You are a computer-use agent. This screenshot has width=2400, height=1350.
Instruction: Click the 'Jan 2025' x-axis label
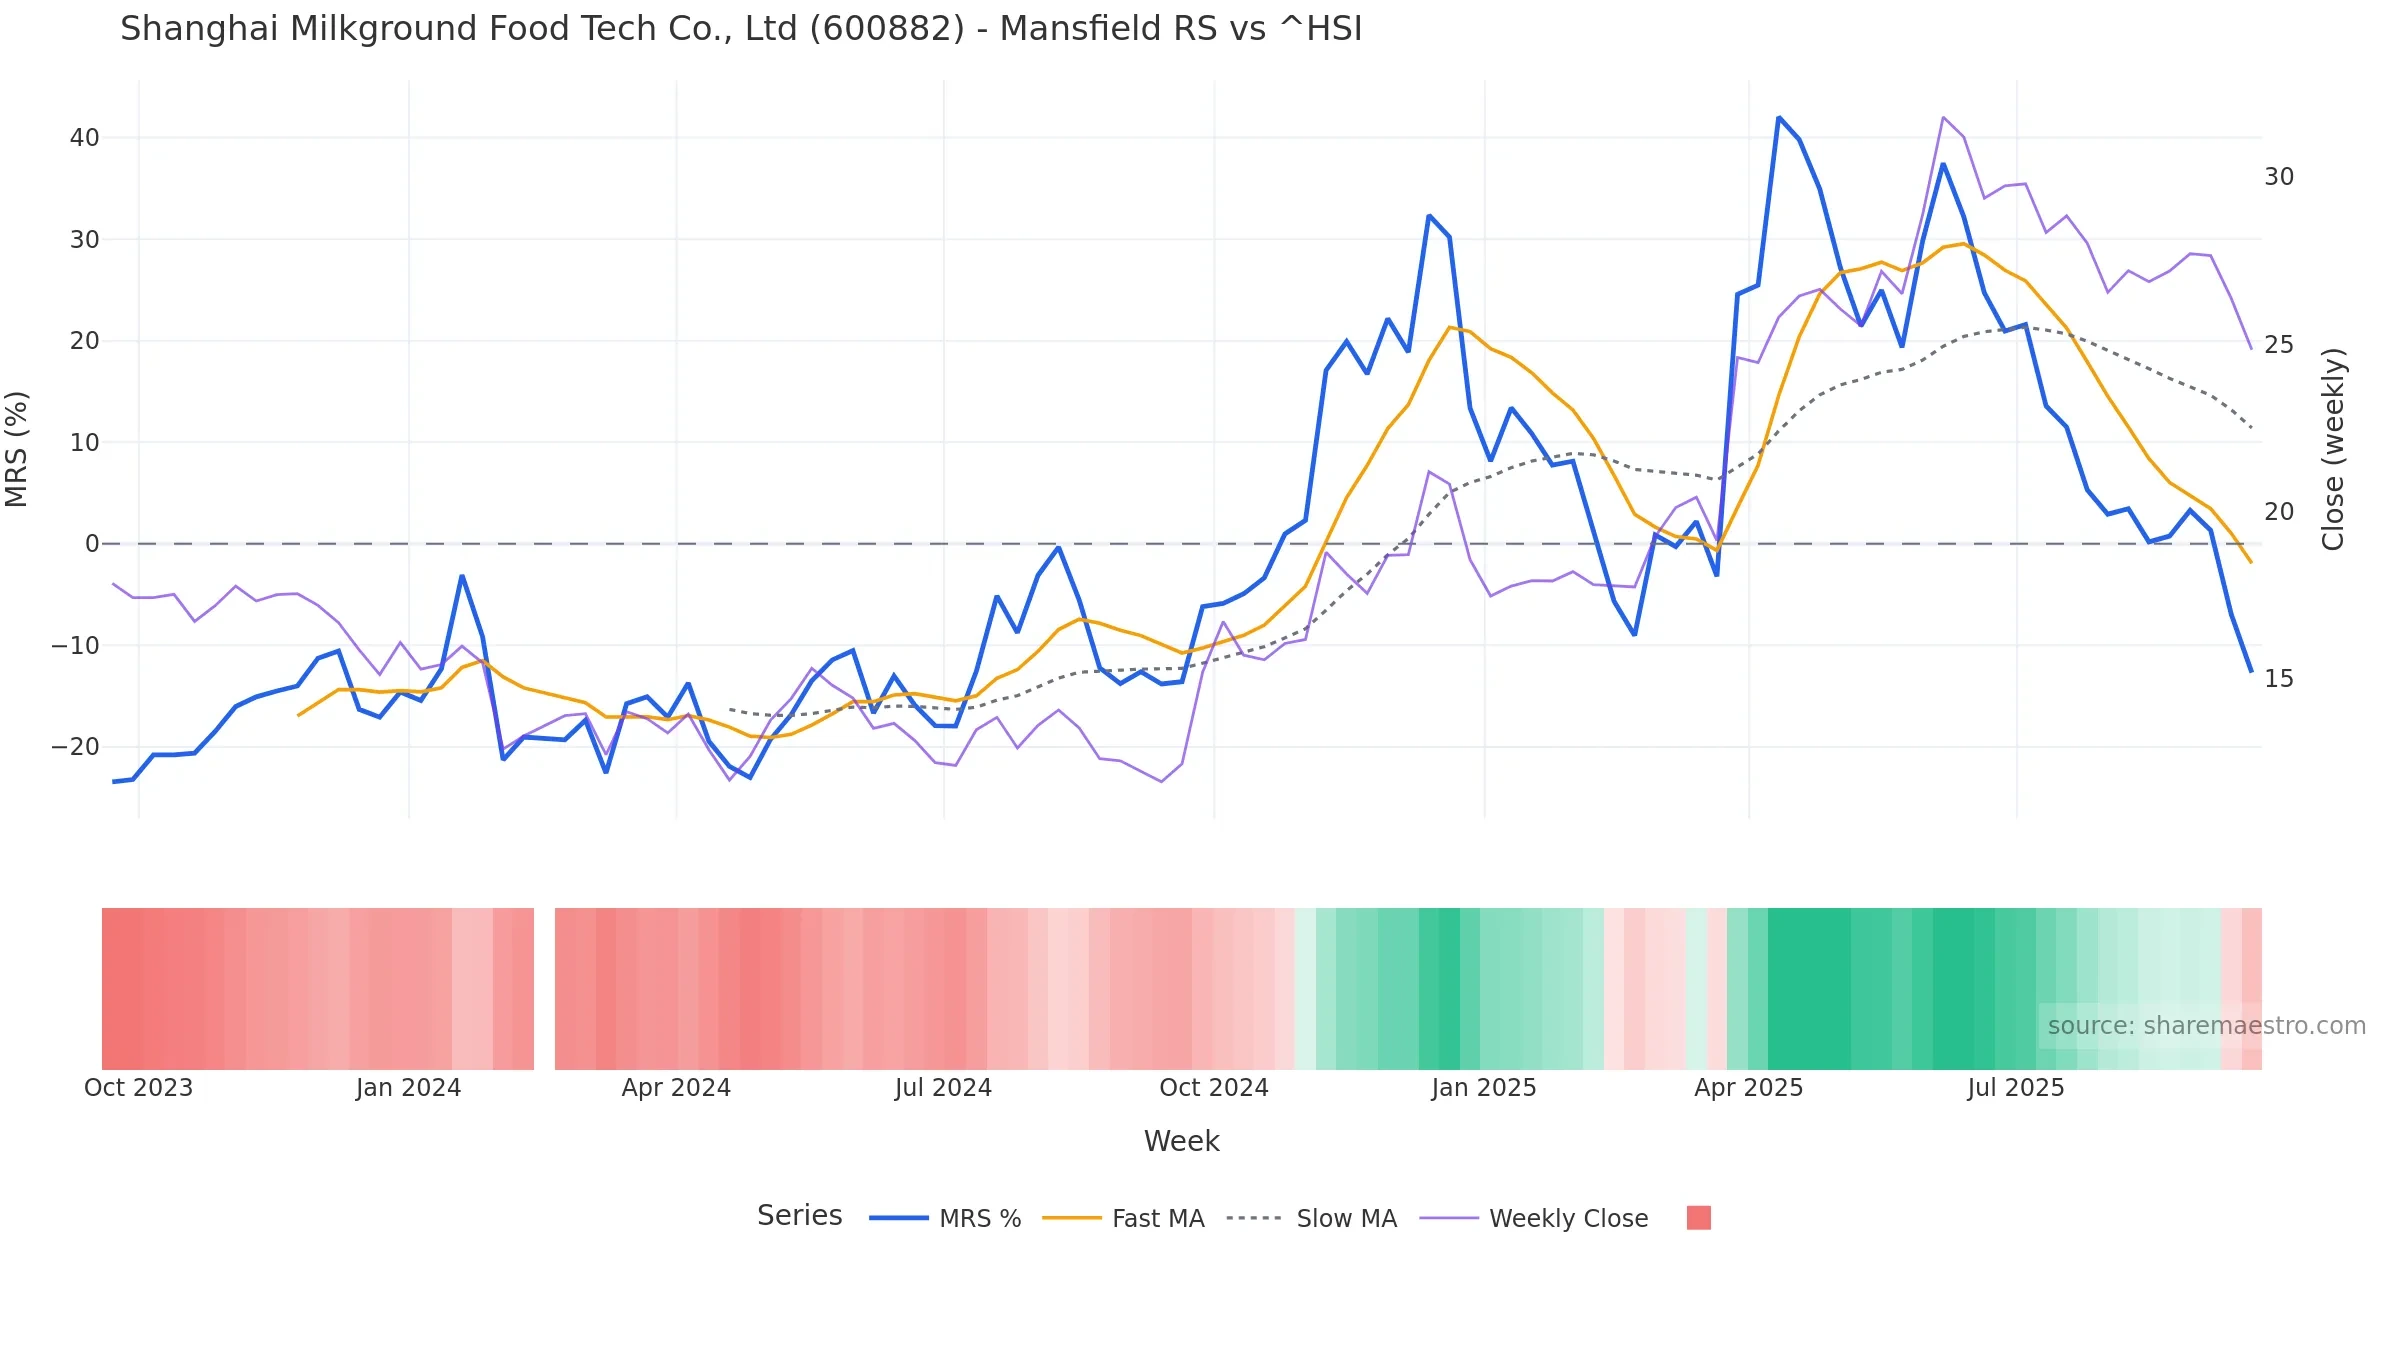pos(1483,1087)
